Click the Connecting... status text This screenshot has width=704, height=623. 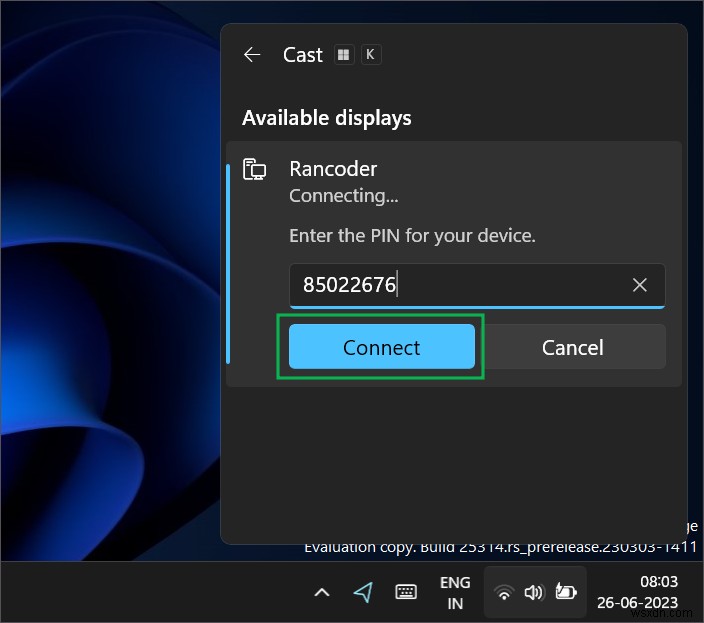pyautogui.click(x=343, y=196)
